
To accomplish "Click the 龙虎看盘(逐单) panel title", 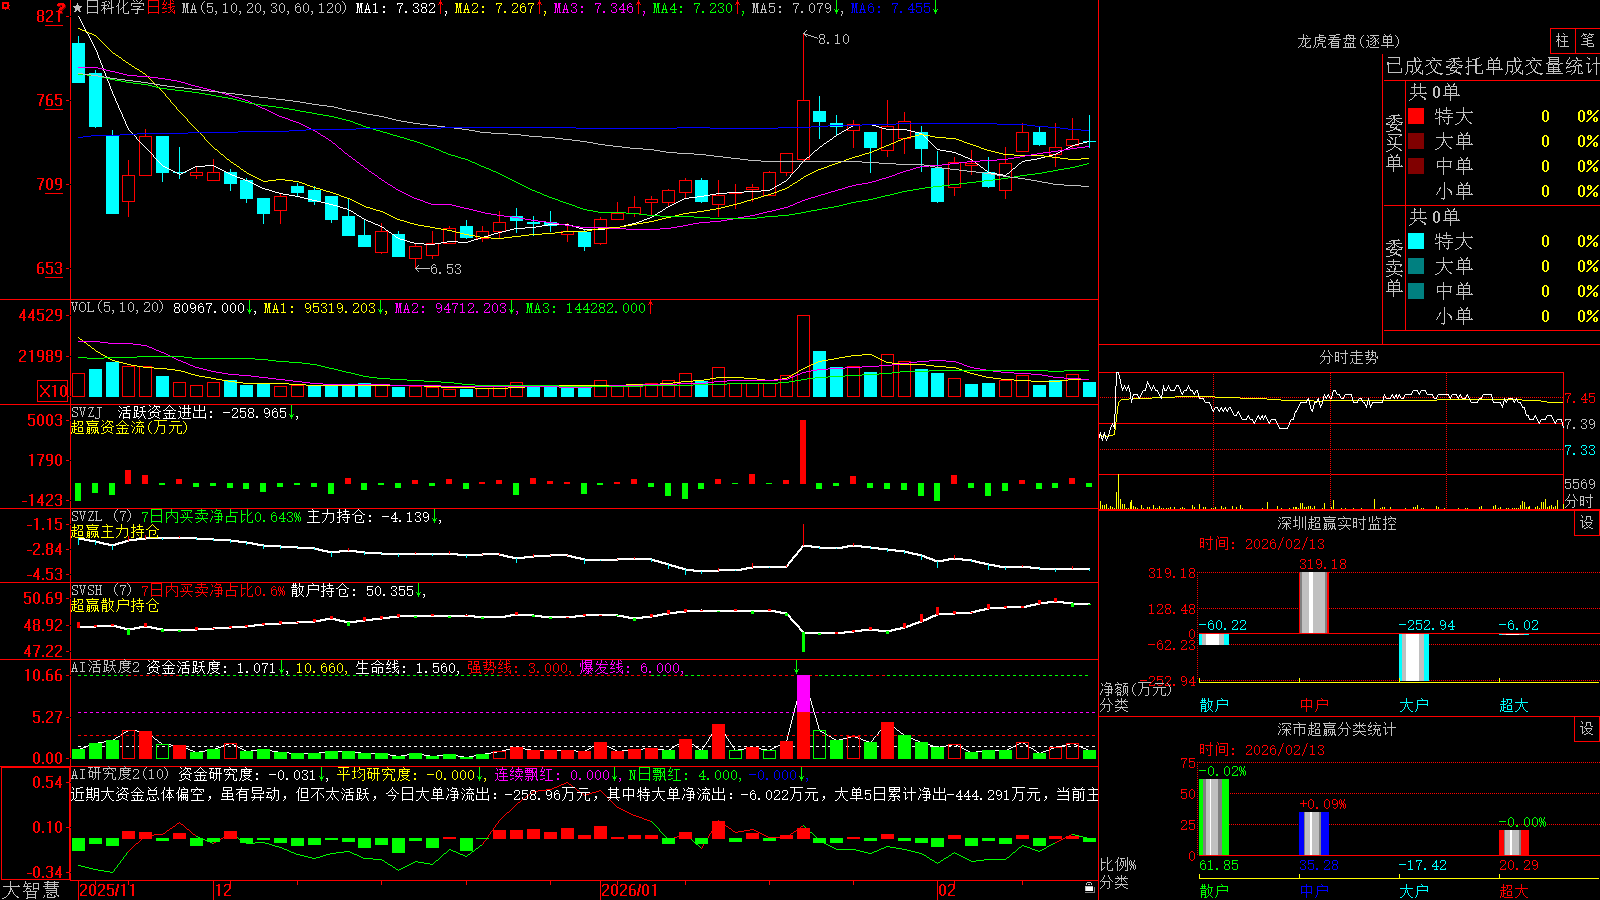I will coord(1349,41).
